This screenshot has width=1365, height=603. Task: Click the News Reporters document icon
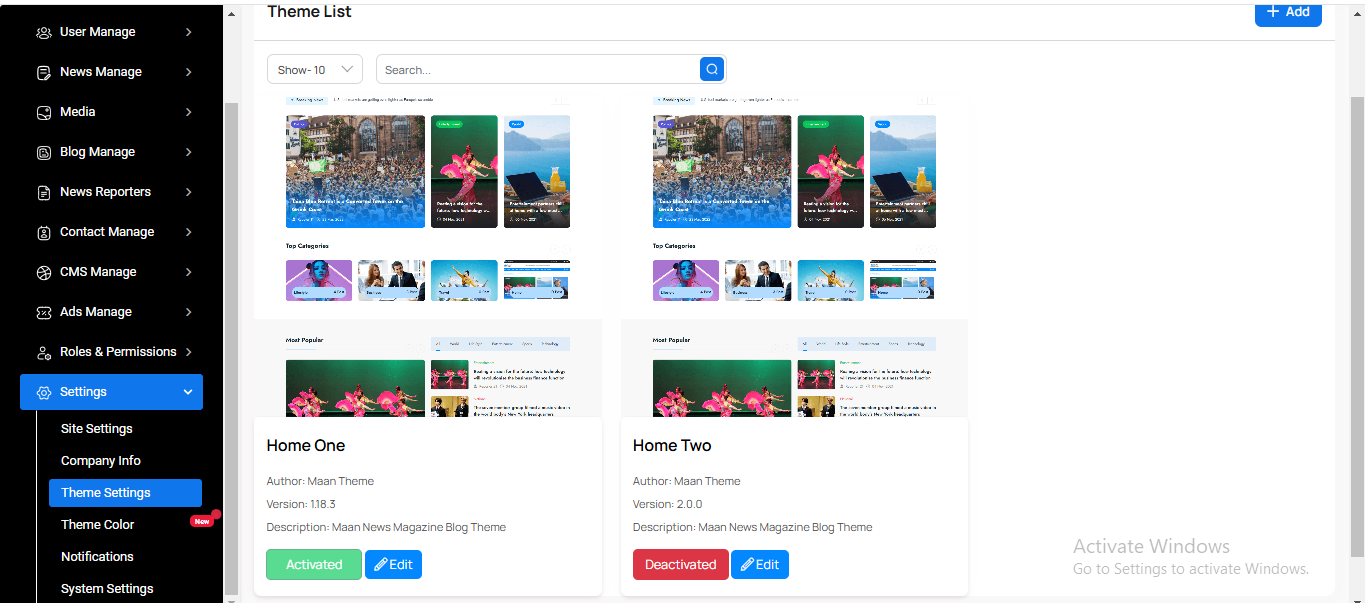coord(43,192)
